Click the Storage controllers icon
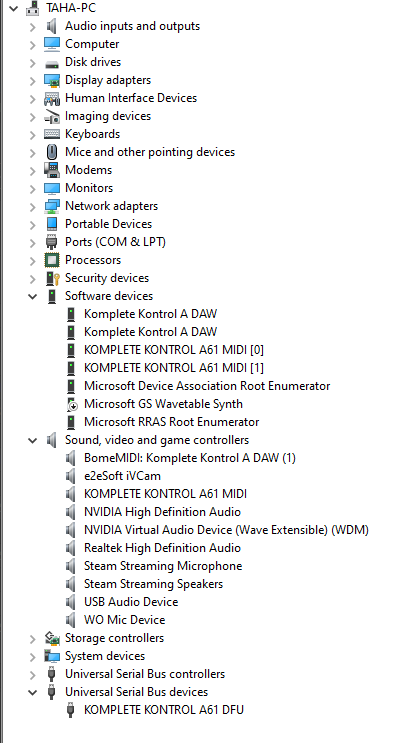The height and width of the screenshot is (743, 405). [52, 638]
